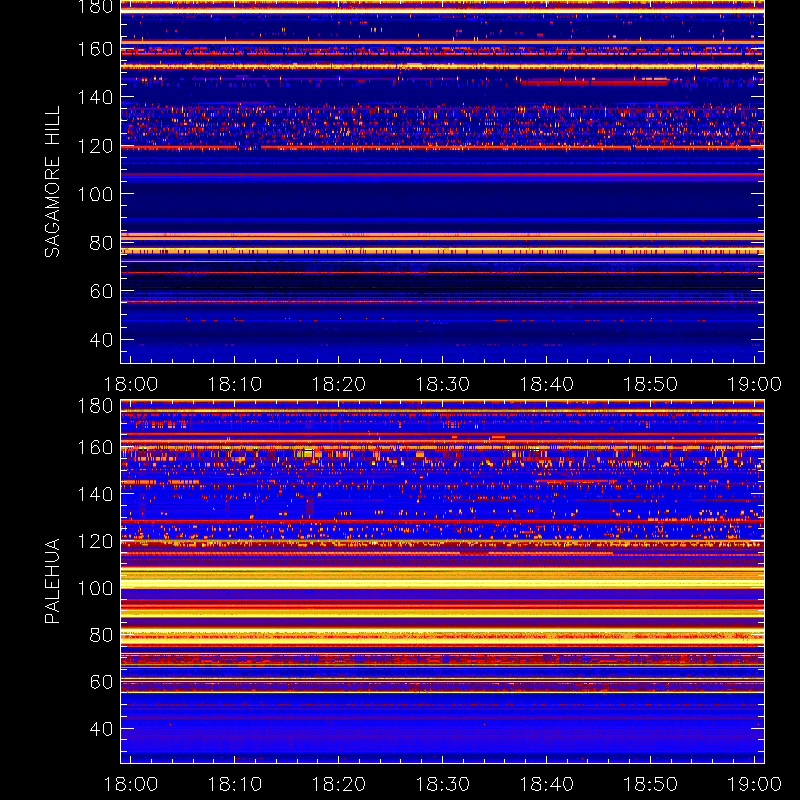Screen dimensions: 800x800
Task: Click the 18:10 time label under Sagamore Hill plot
Action: (x=235, y=384)
